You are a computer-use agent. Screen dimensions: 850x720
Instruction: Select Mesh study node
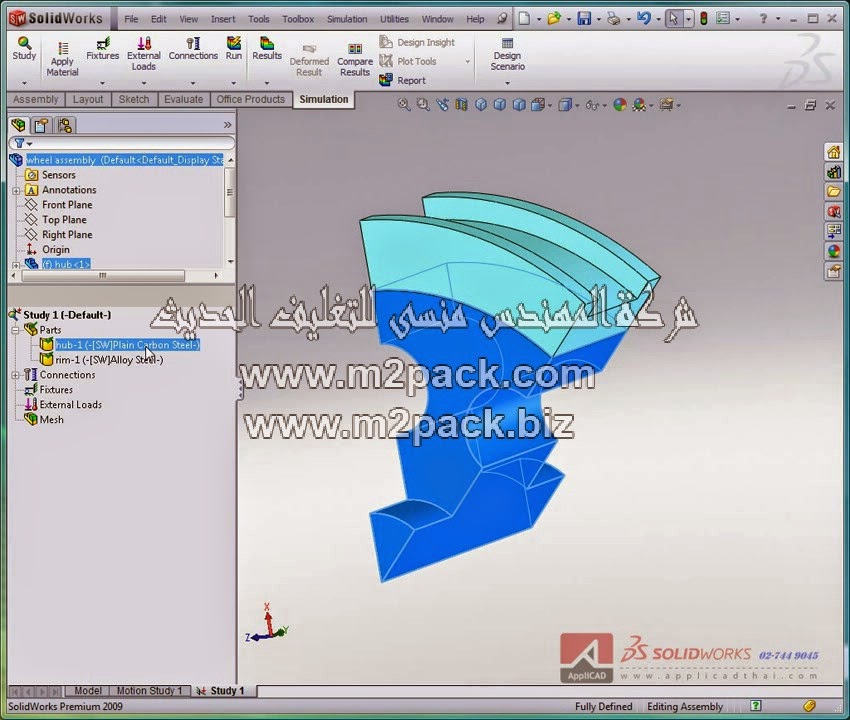pyautogui.click(x=51, y=420)
